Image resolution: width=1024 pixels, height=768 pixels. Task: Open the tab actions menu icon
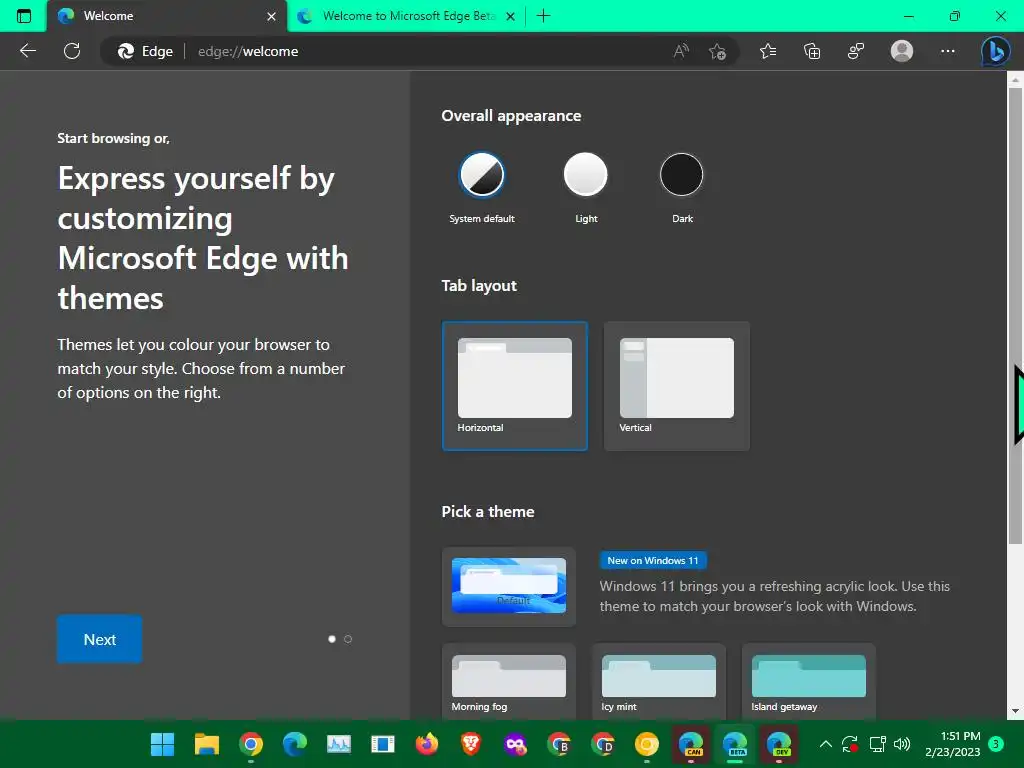[x=24, y=16]
